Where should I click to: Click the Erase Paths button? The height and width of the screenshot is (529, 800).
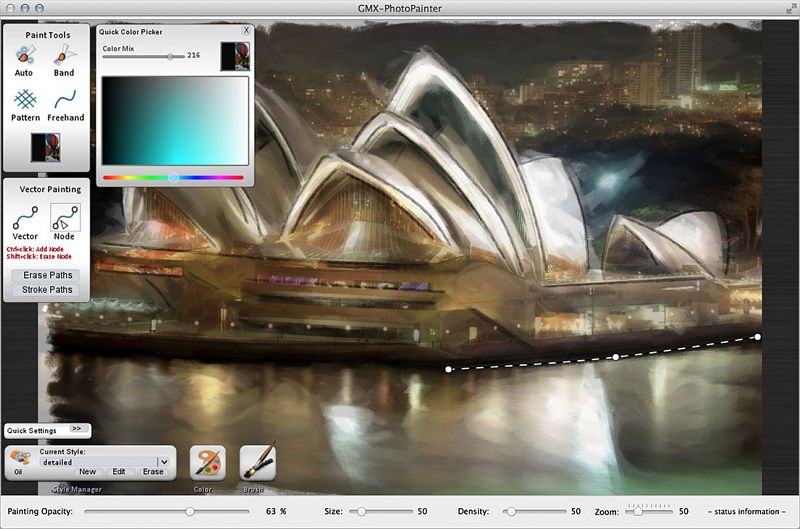pyautogui.click(x=48, y=275)
